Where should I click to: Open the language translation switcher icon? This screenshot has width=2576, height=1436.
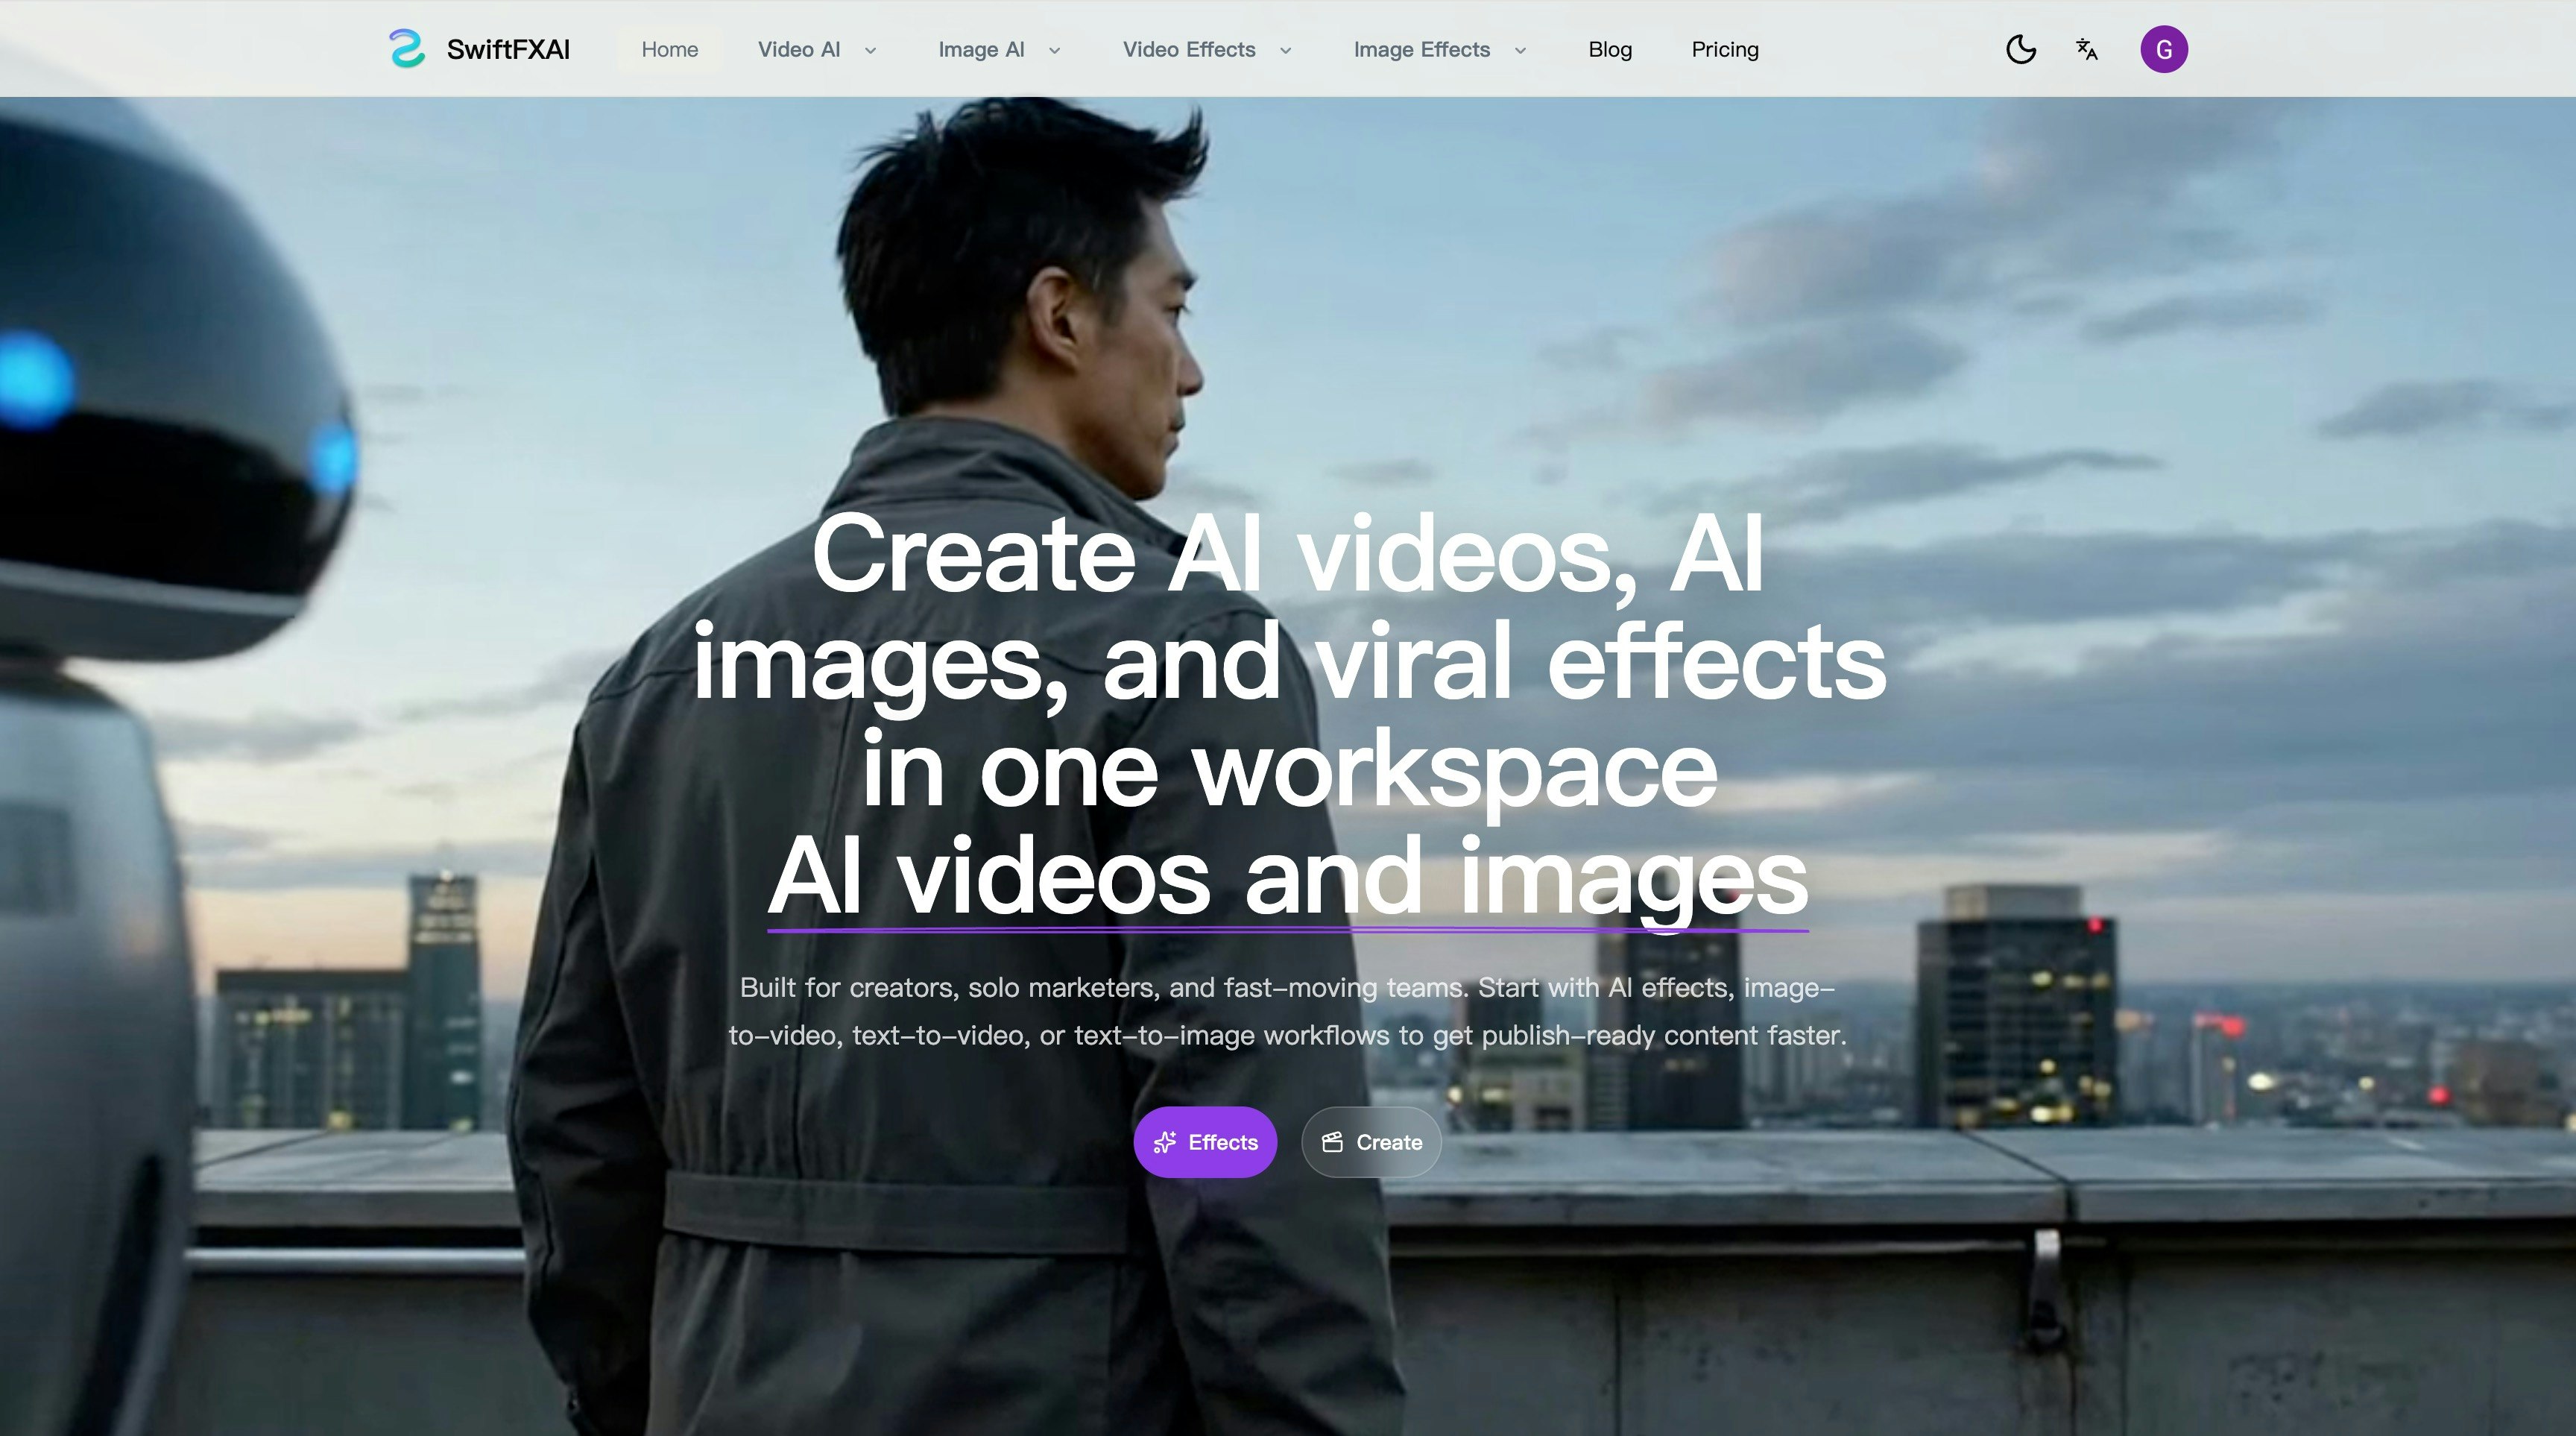coord(2087,49)
